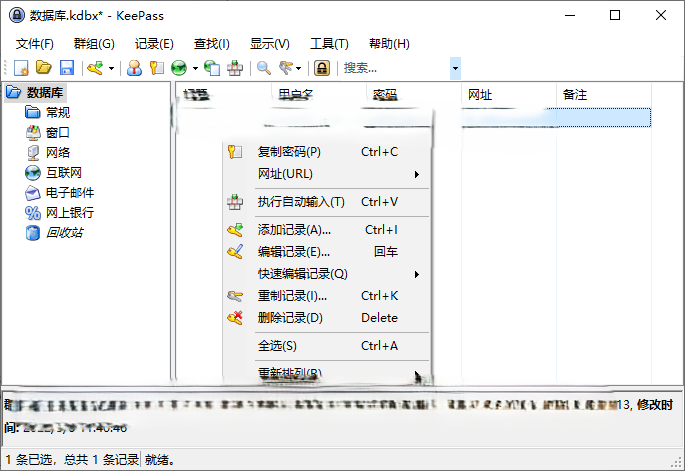Choose 复制密码(P) from context menu
685x471 pixels.
(x=327, y=152)
